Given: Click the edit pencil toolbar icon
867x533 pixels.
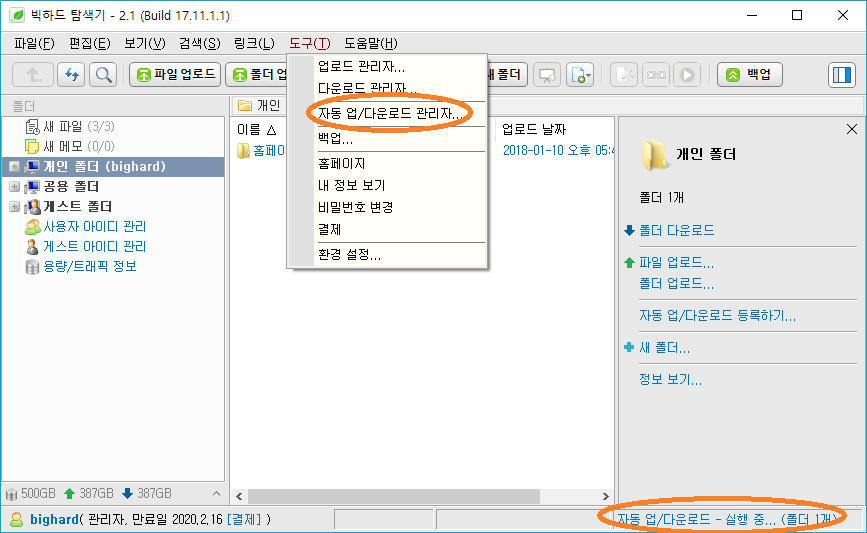Looking at the screenshot, I should tap(624, 75).
